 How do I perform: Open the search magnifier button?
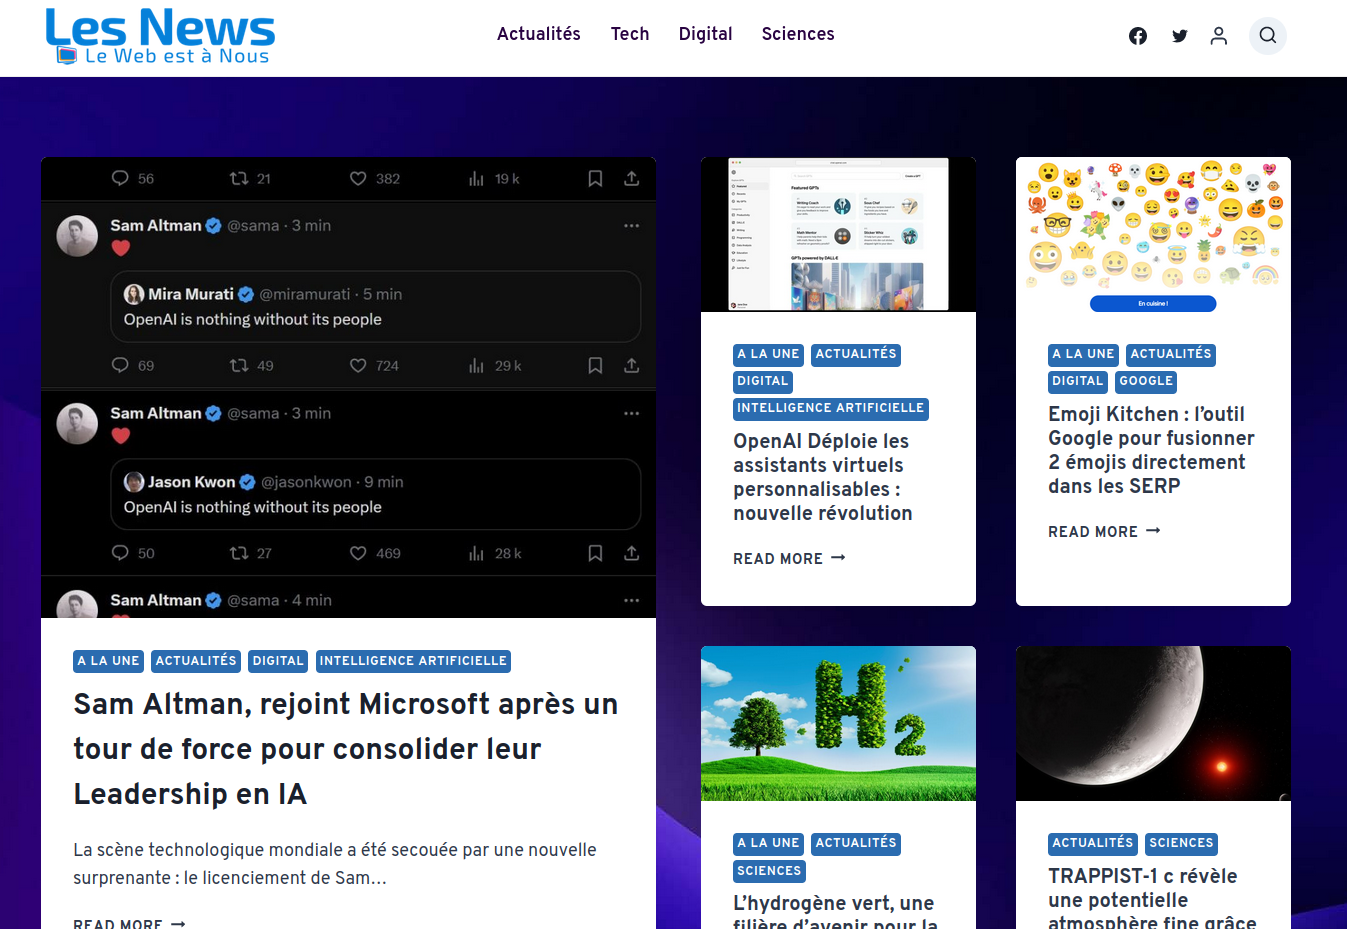(1268, 36)
